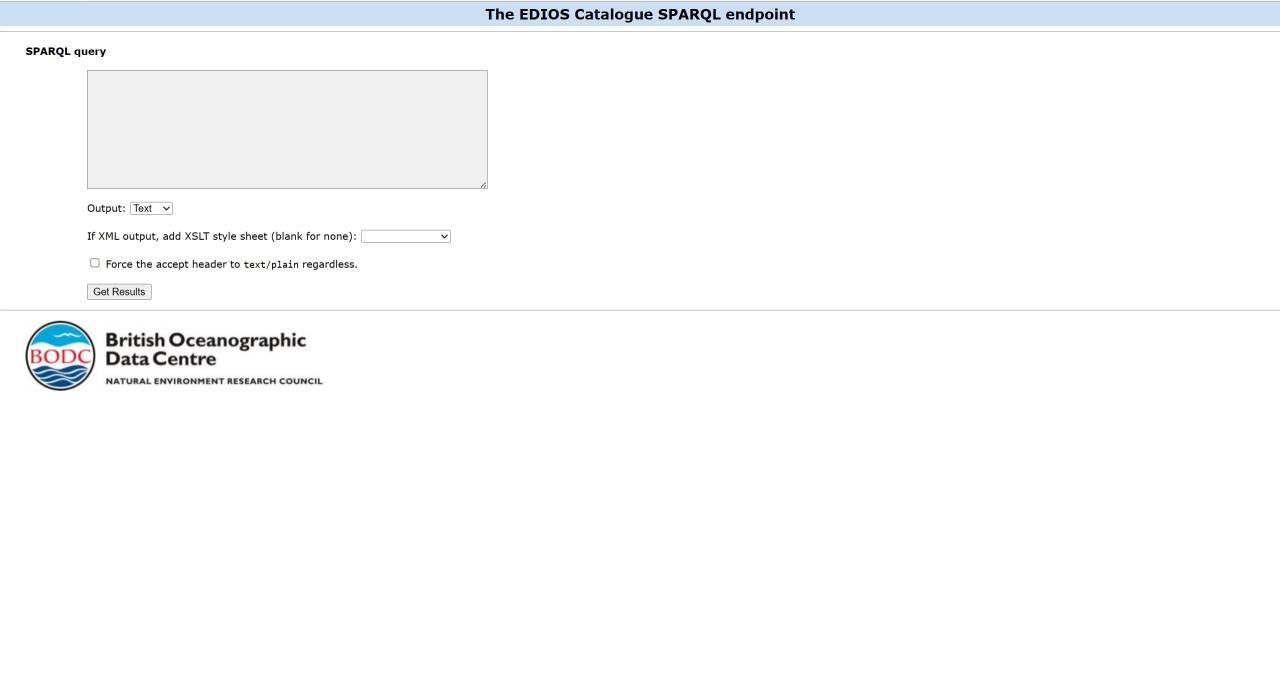This screenshot has width=1280, height=699.
Task: Click the textarea resize handle
Action: click(483, 185)
